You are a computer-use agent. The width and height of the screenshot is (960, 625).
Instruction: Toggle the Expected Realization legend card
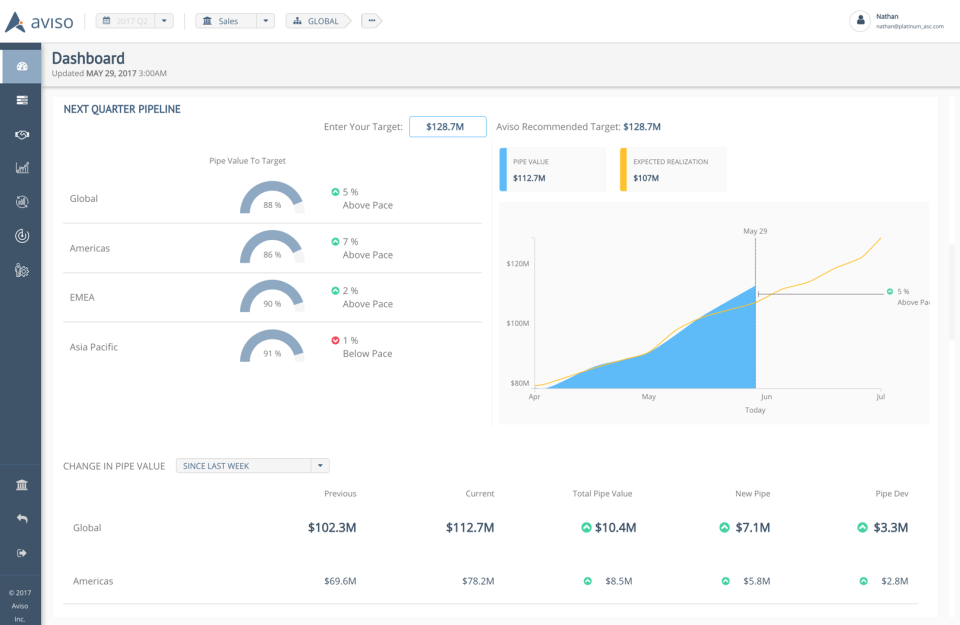[x=673, y=170]
